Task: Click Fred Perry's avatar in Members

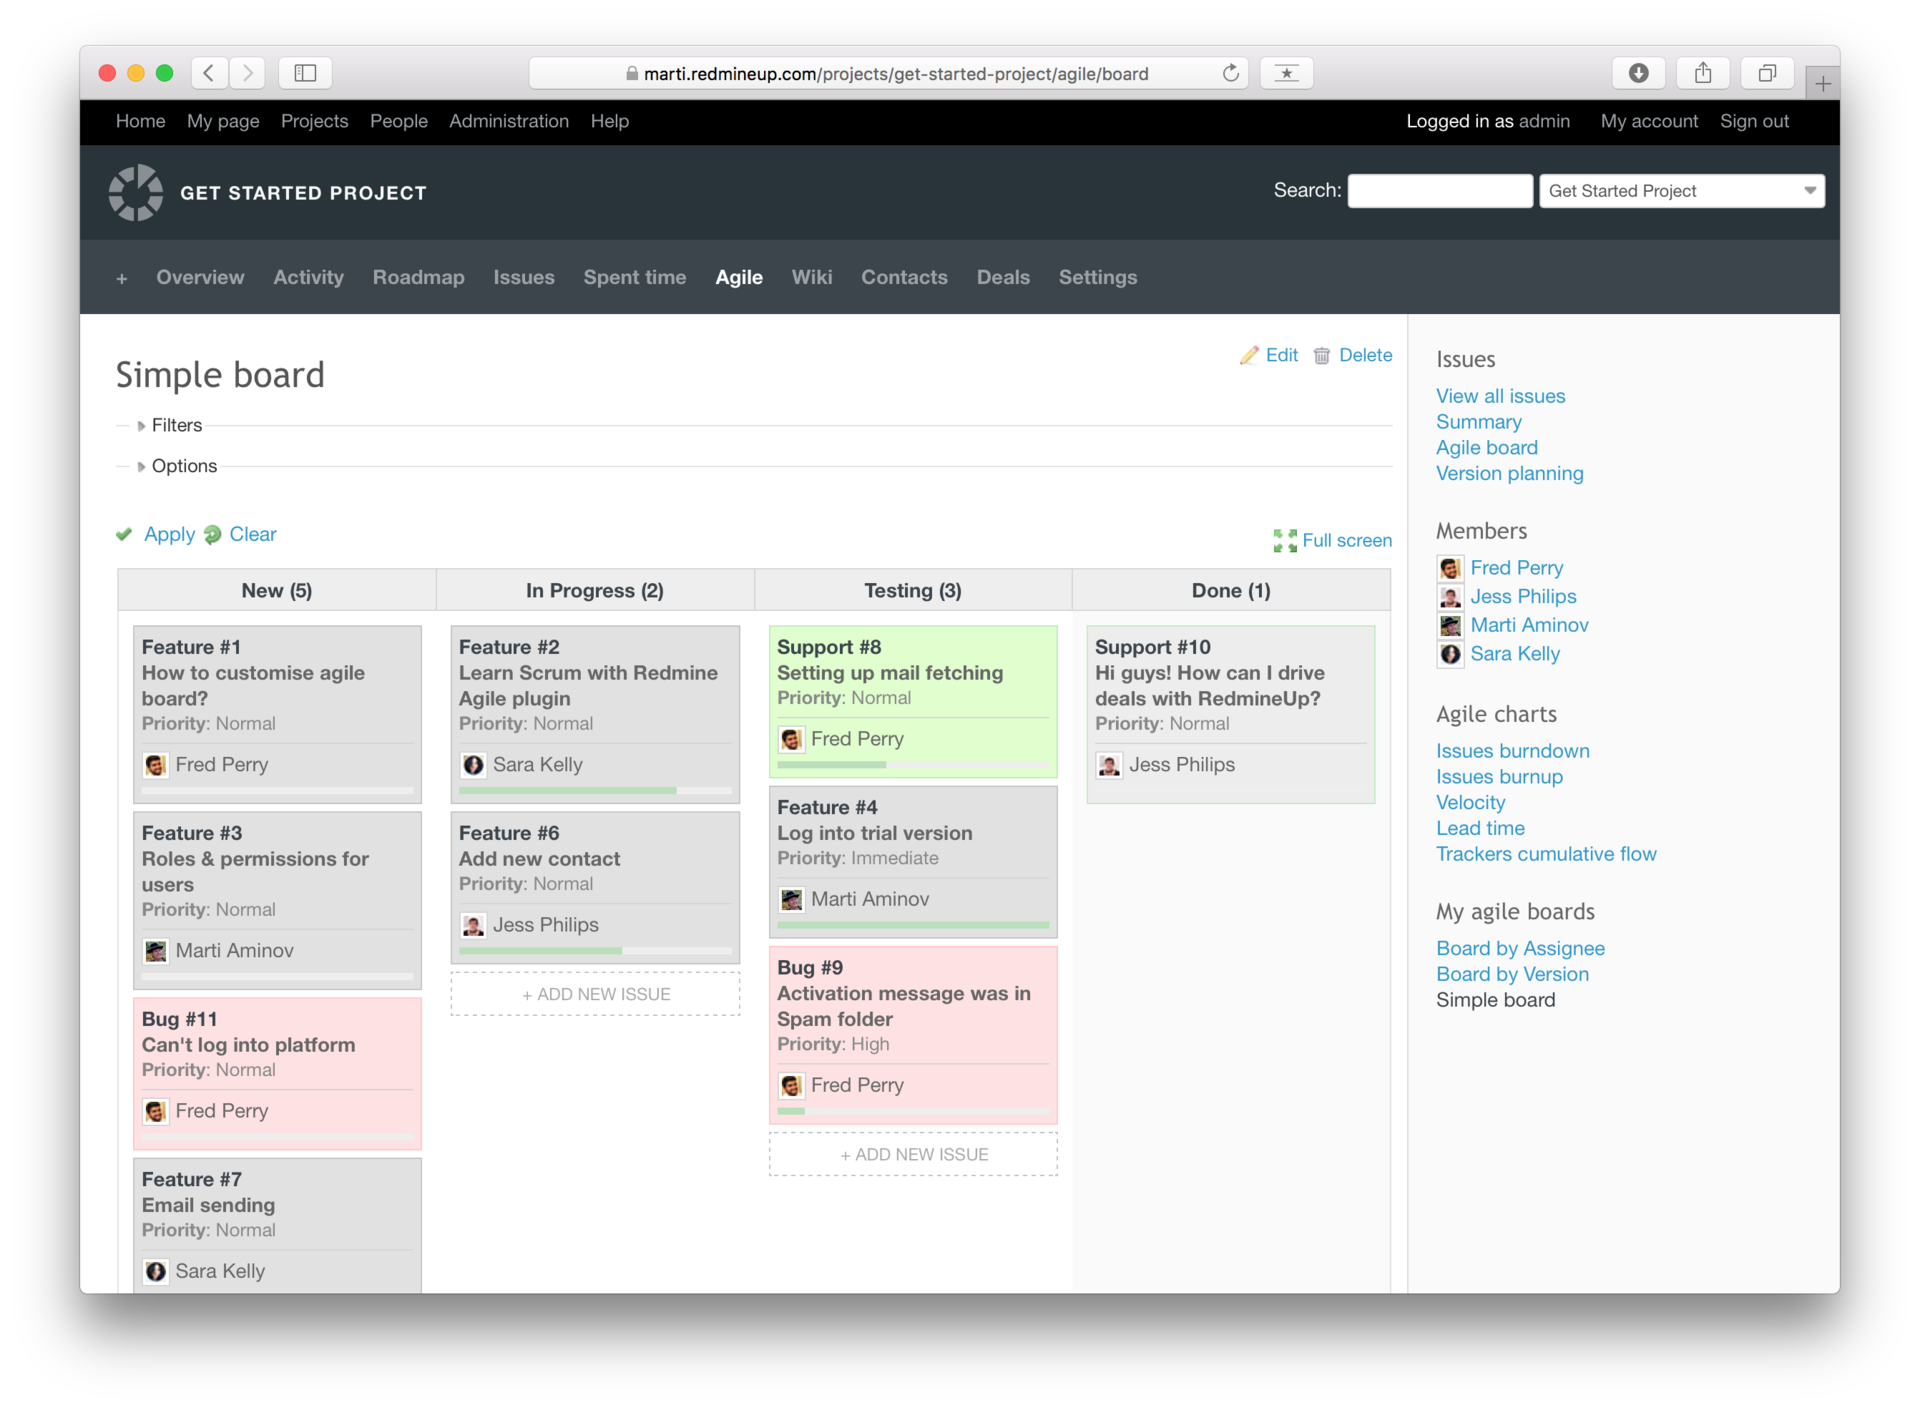Action: (x=1450, y=569)
